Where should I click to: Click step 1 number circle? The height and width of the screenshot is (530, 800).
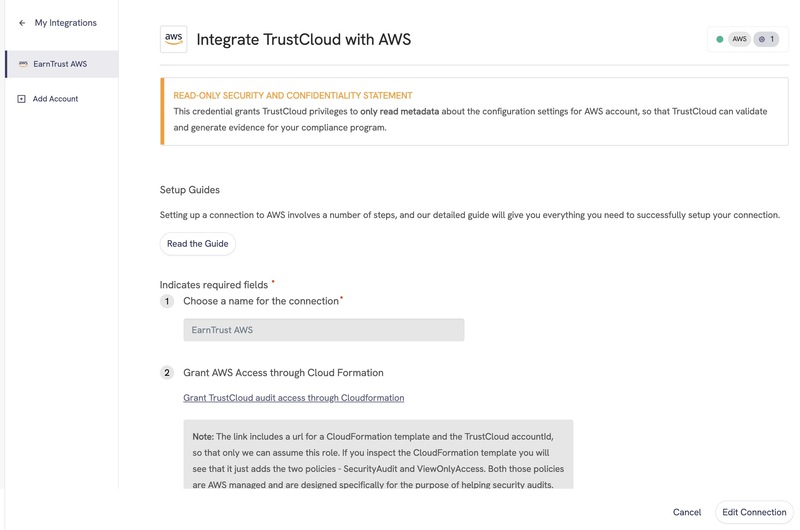point(167,301)
